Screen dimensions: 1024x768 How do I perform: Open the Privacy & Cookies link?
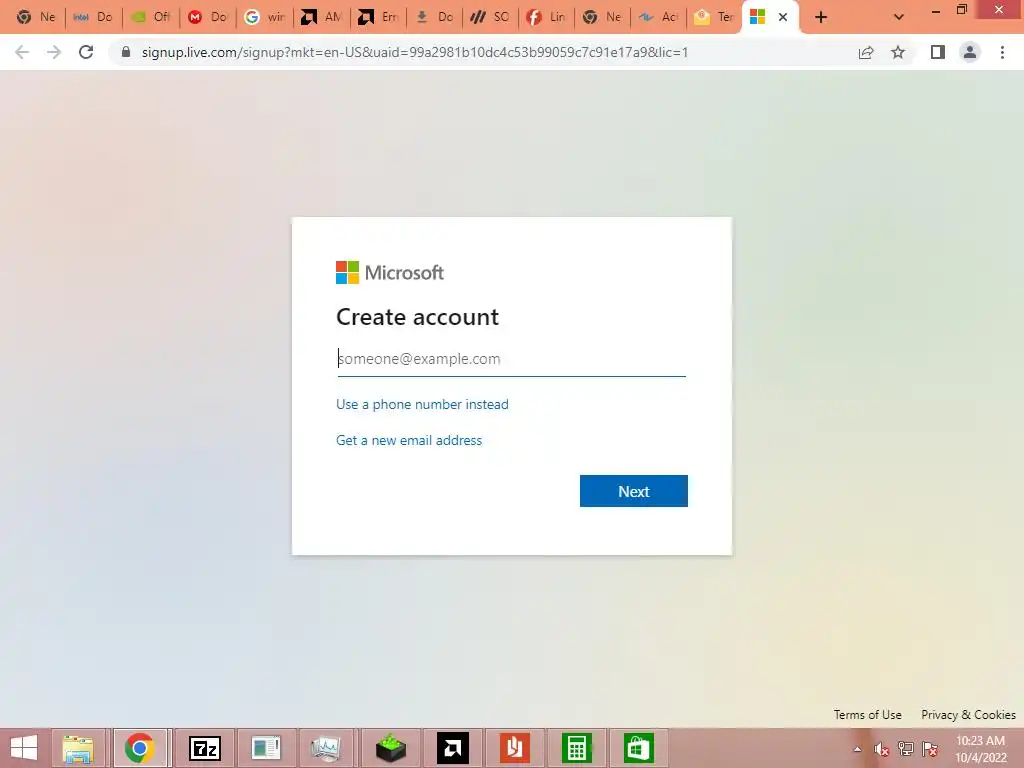click(x=968, y=714)
